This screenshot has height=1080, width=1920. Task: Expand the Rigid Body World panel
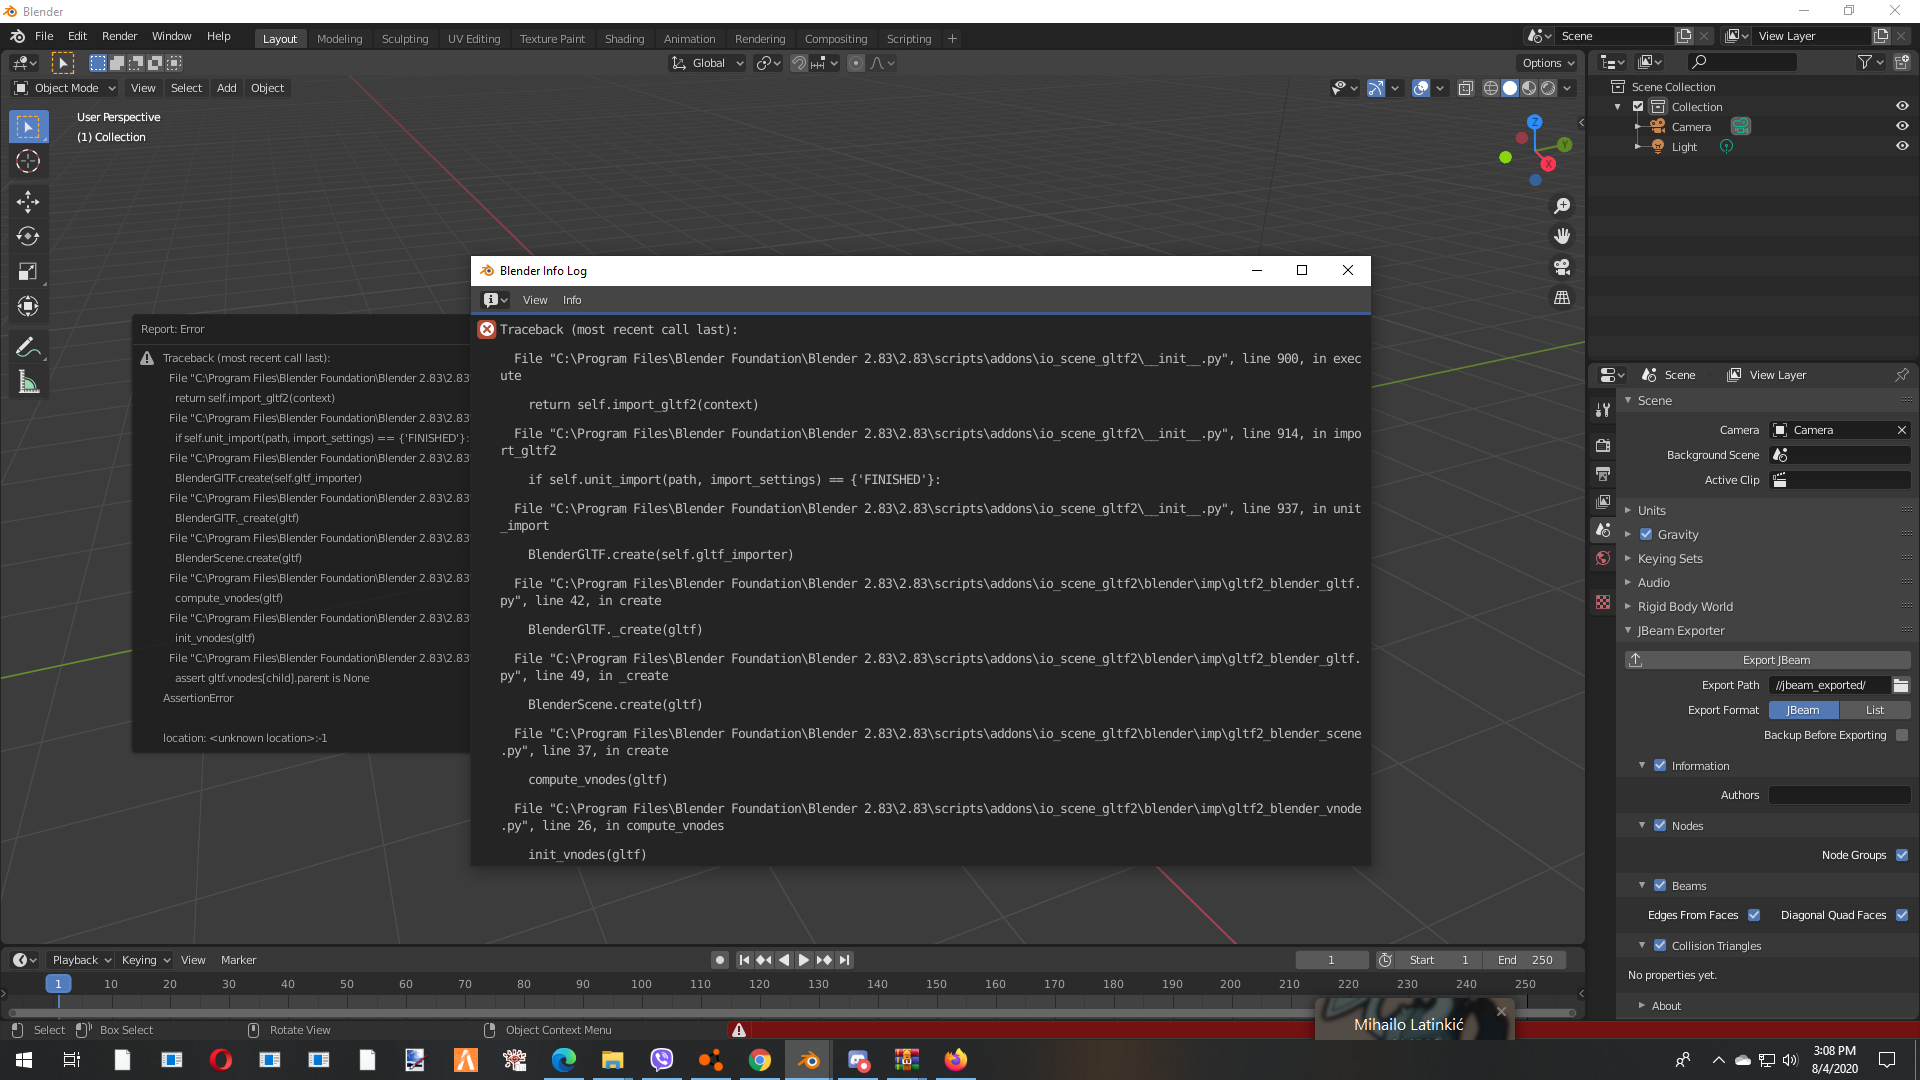click(1684, 607)
